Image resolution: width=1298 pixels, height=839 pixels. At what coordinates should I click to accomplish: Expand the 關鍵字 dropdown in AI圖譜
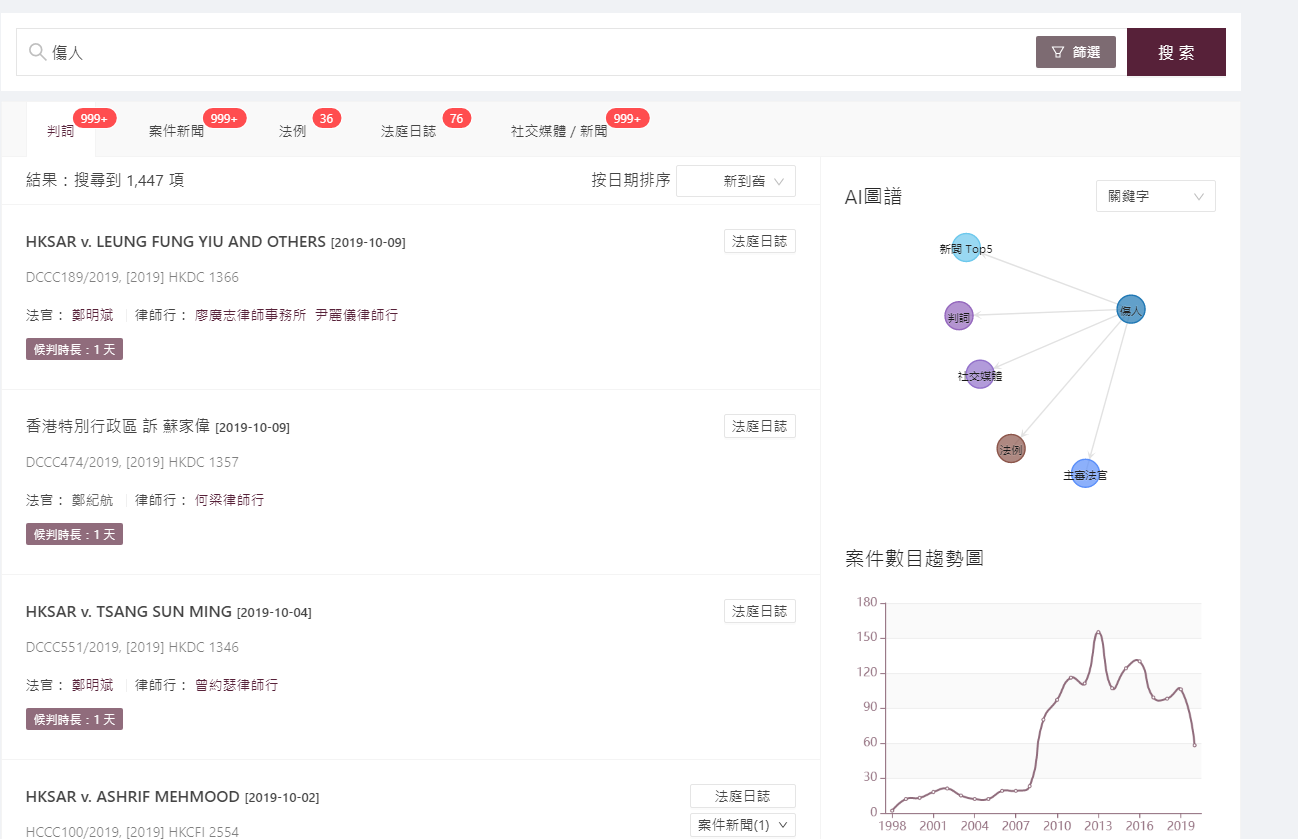pos(1155,196)
